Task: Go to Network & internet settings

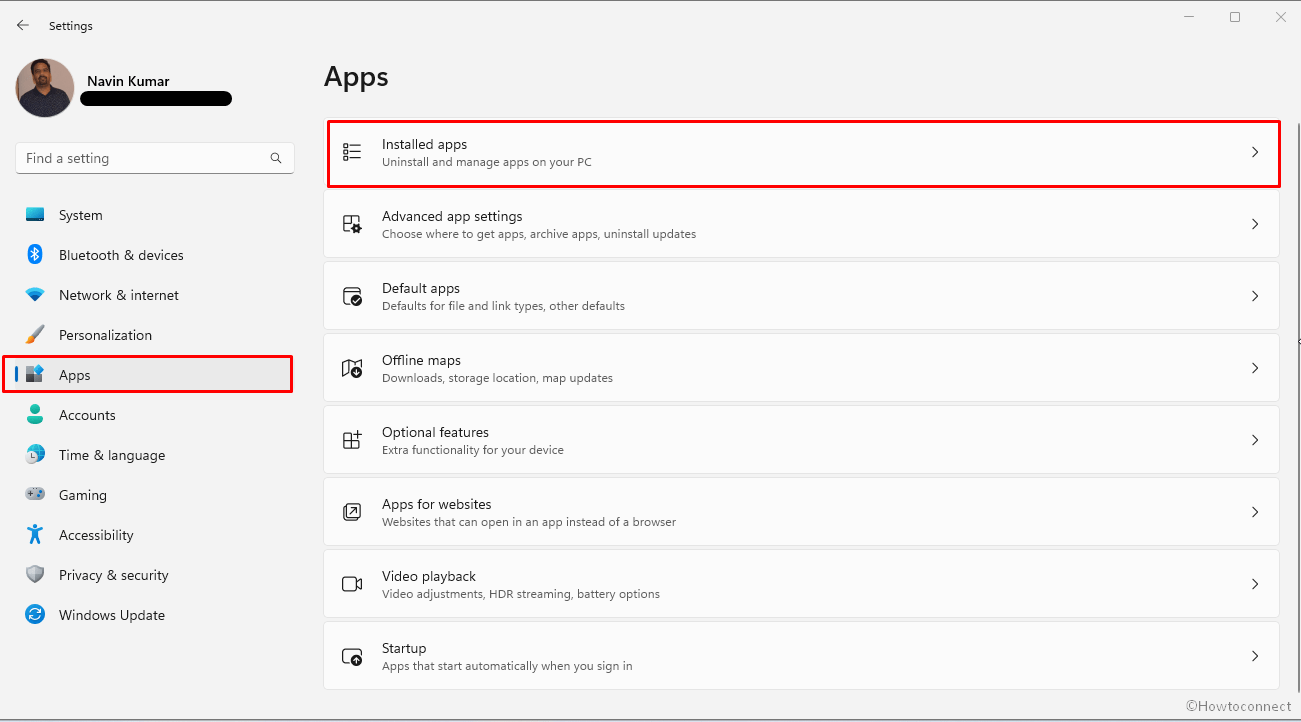Action: pyautogui.click(x=155, y=295)
